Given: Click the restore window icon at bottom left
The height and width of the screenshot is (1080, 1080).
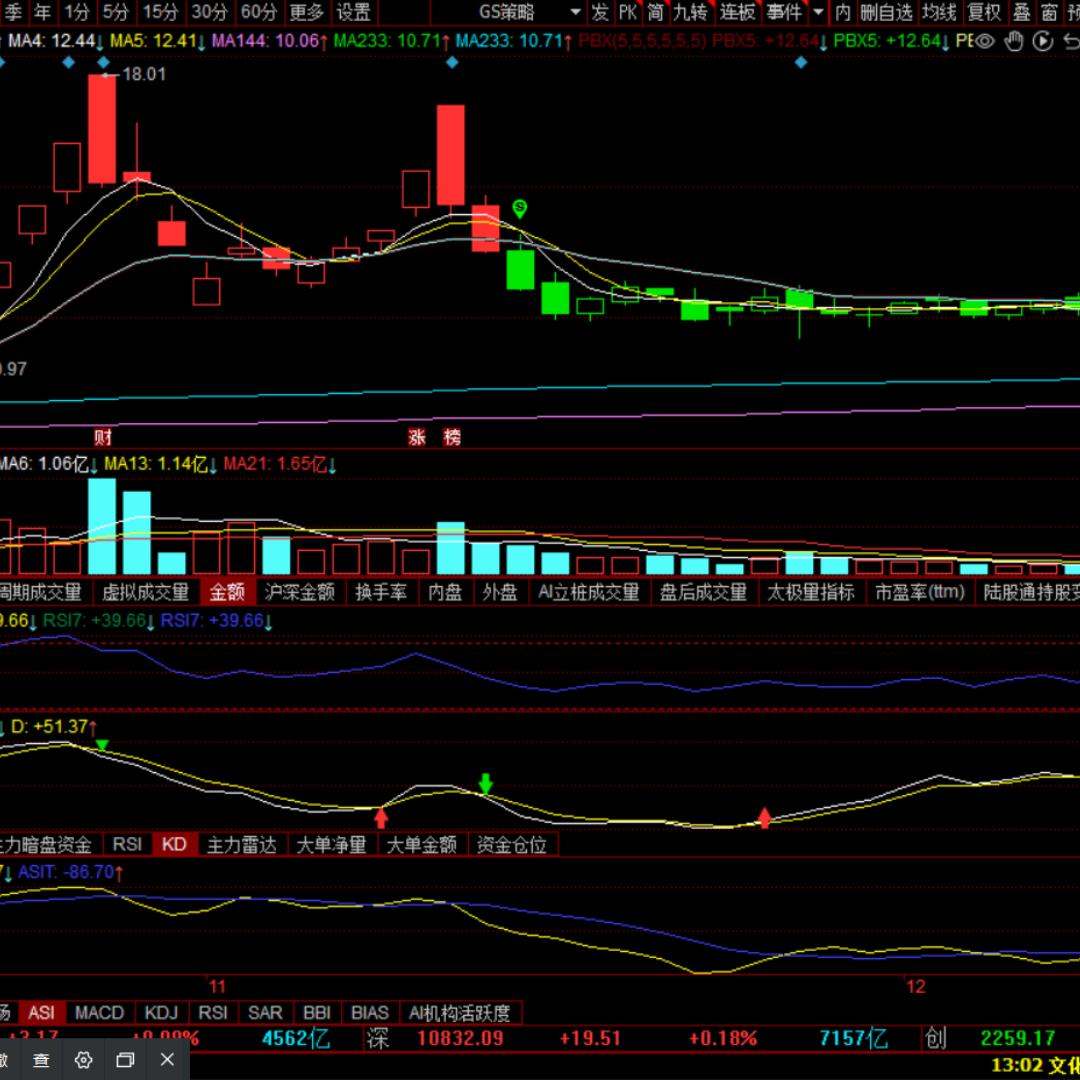Looking at the screenshot, I should coord(125,1059).
